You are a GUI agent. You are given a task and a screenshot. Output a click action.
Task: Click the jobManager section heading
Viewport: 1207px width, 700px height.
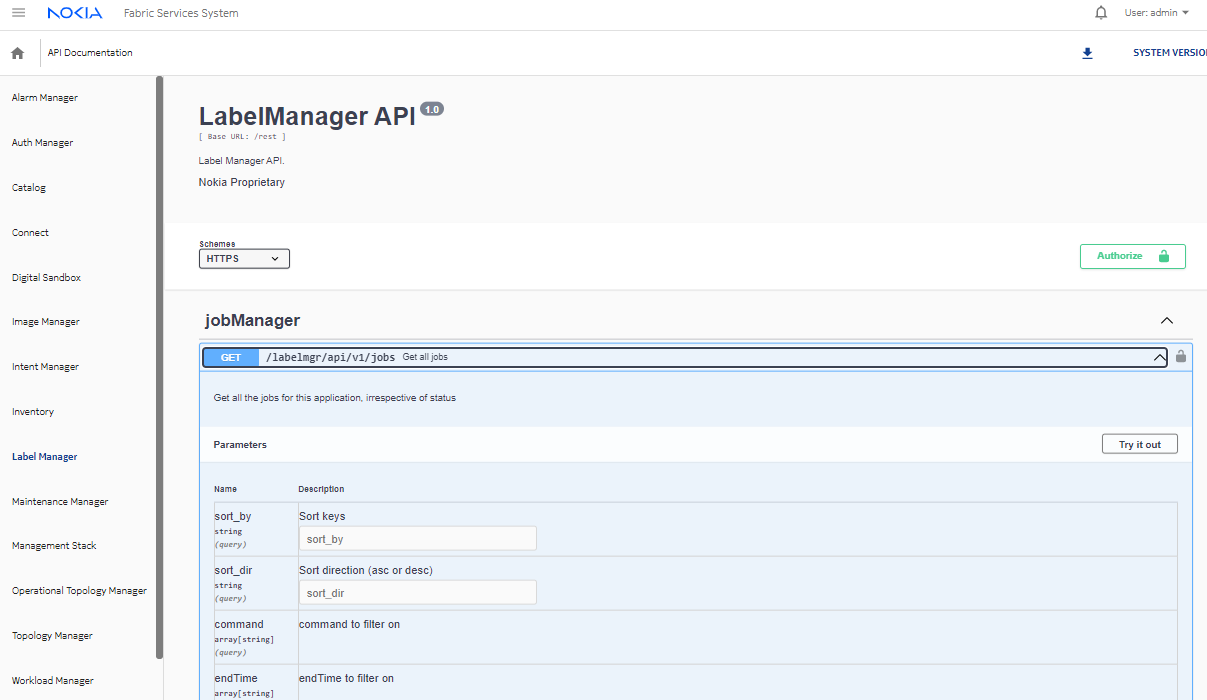(253, 321)
